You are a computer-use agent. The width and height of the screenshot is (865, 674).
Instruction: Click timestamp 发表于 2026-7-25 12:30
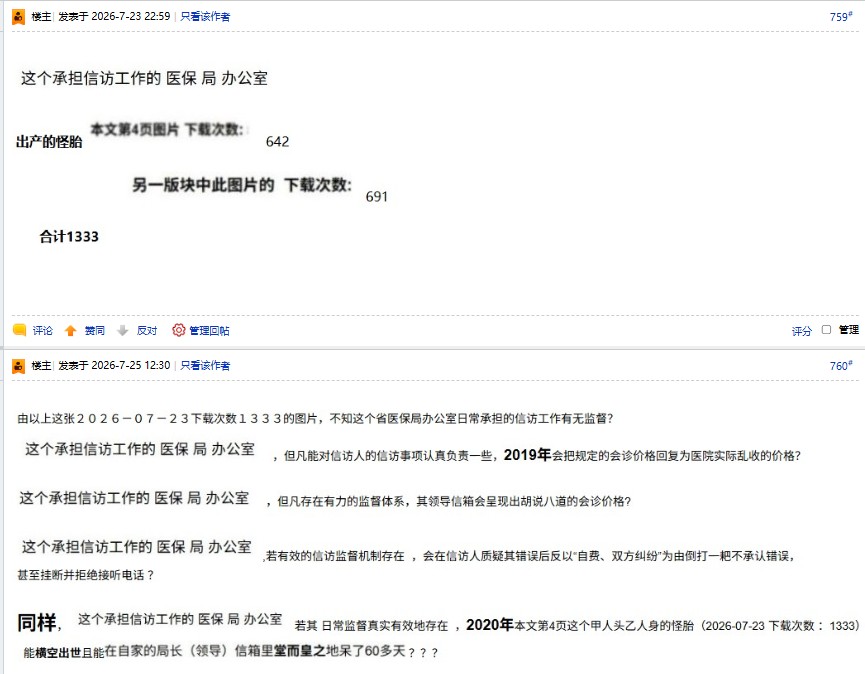click(x=114, y=365)
